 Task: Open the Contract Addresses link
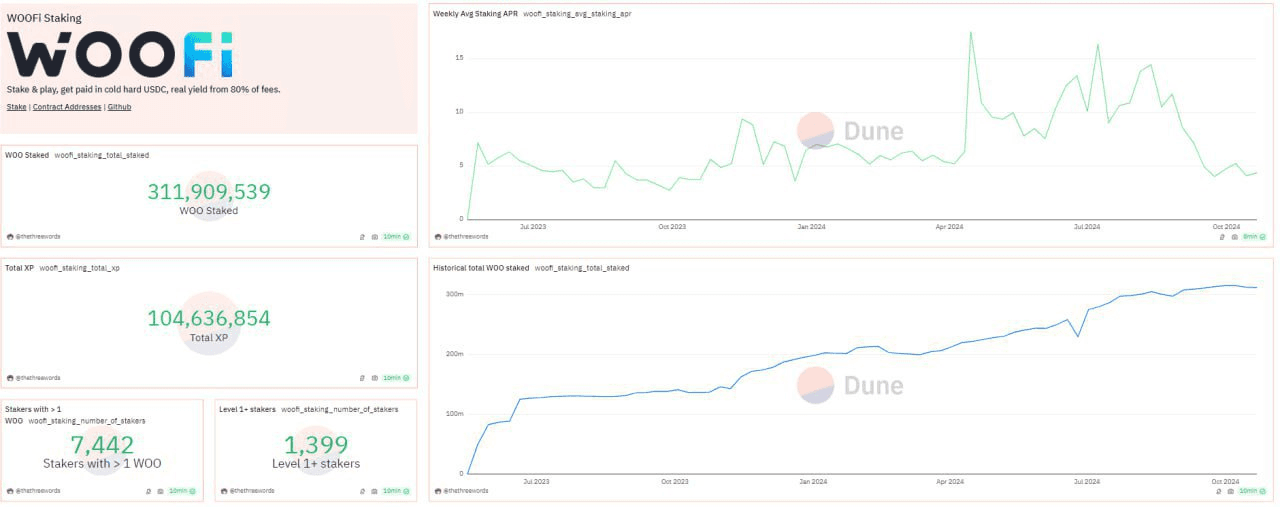pos(67,107)
